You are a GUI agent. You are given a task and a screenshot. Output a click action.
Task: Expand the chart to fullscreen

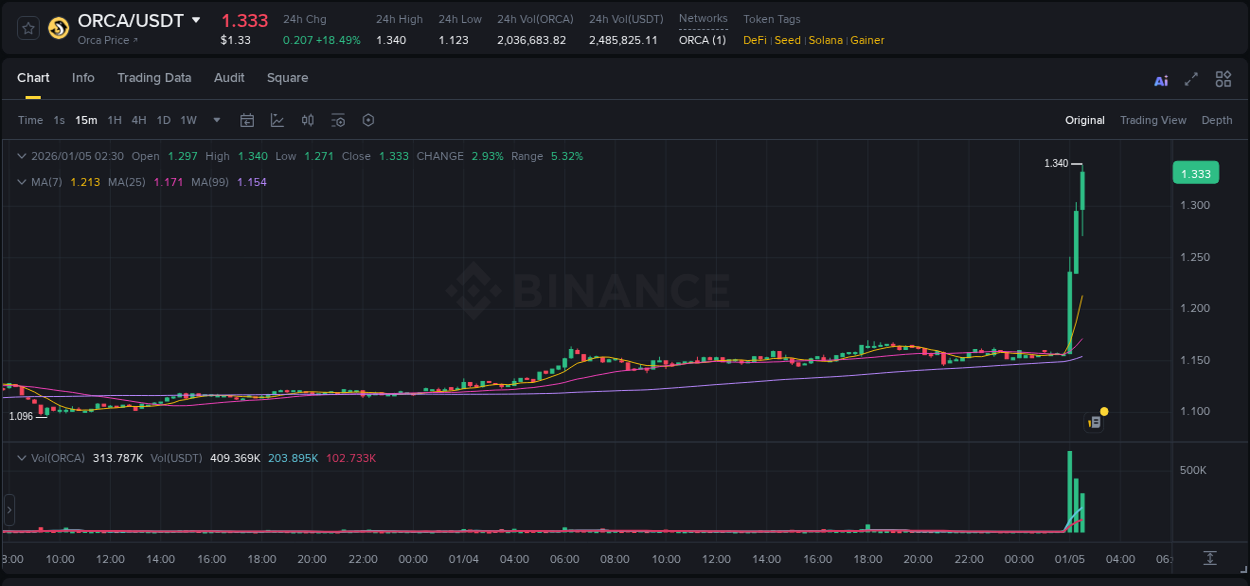click(x=1189, y=78)
